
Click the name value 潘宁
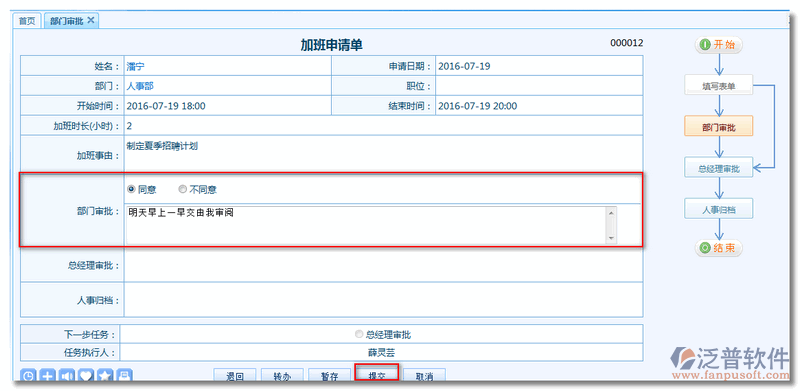click(x=136, y=66)
